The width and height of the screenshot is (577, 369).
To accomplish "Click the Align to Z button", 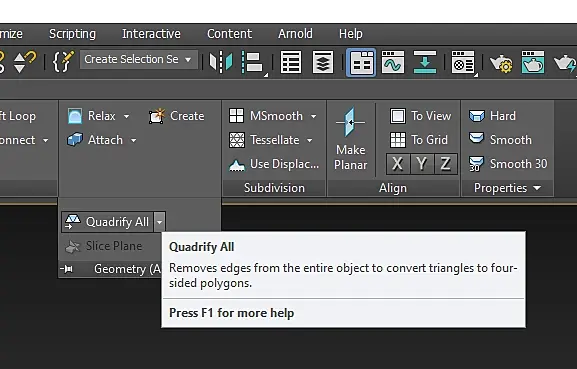I will [x=445, y=164].
